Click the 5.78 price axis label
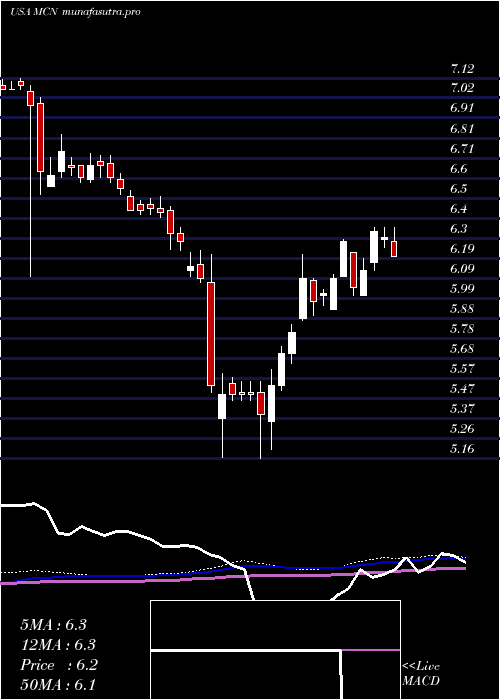The width and height of the screenshot is (500, 700). pyautogui.click(x=462, y=329)
